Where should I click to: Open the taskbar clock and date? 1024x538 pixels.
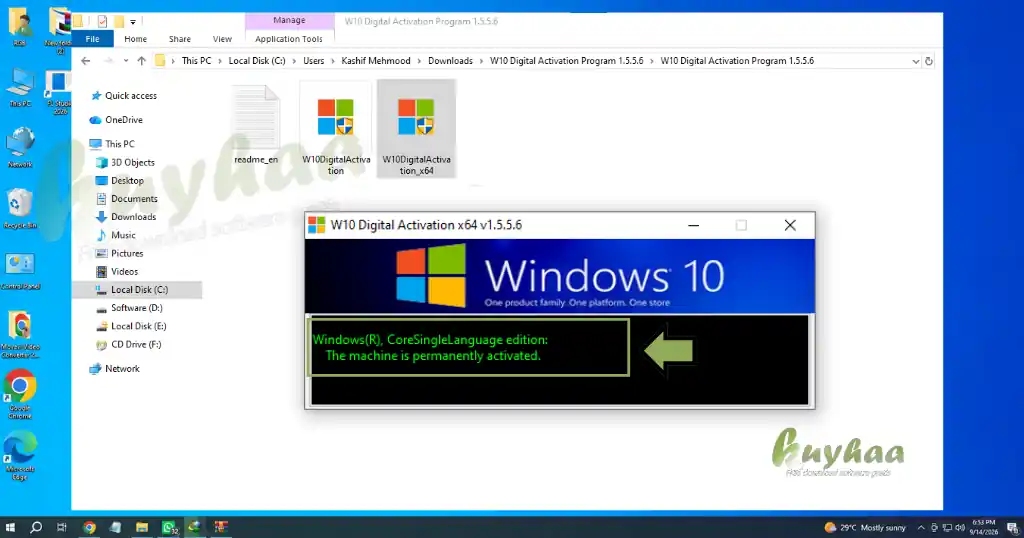pyautogui.click(x=984, y=527)
